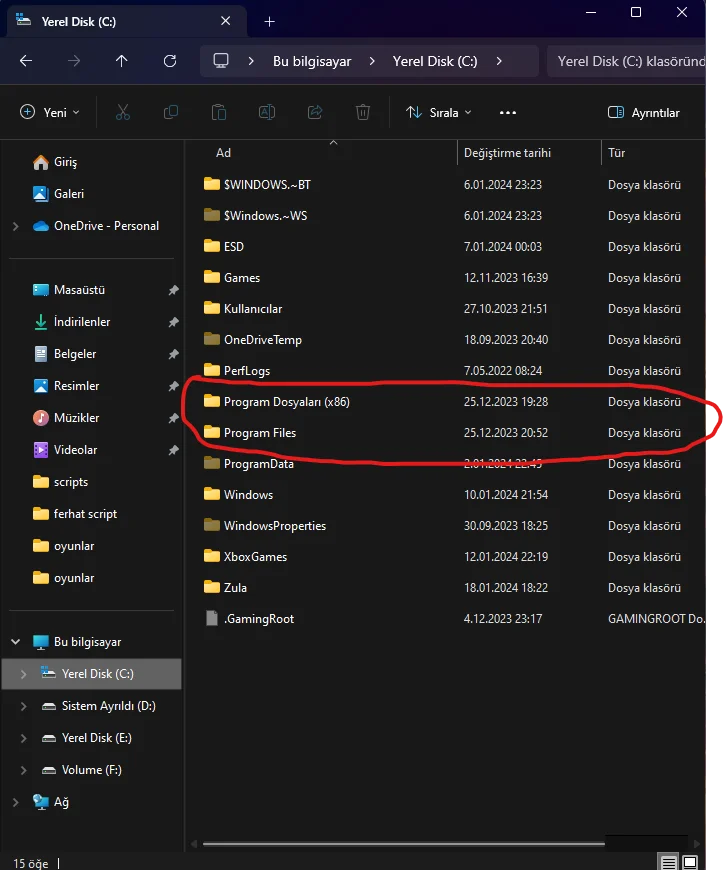725x870 pixels.
Task: Open the three-dots more options menu
Action: point(508,113)
